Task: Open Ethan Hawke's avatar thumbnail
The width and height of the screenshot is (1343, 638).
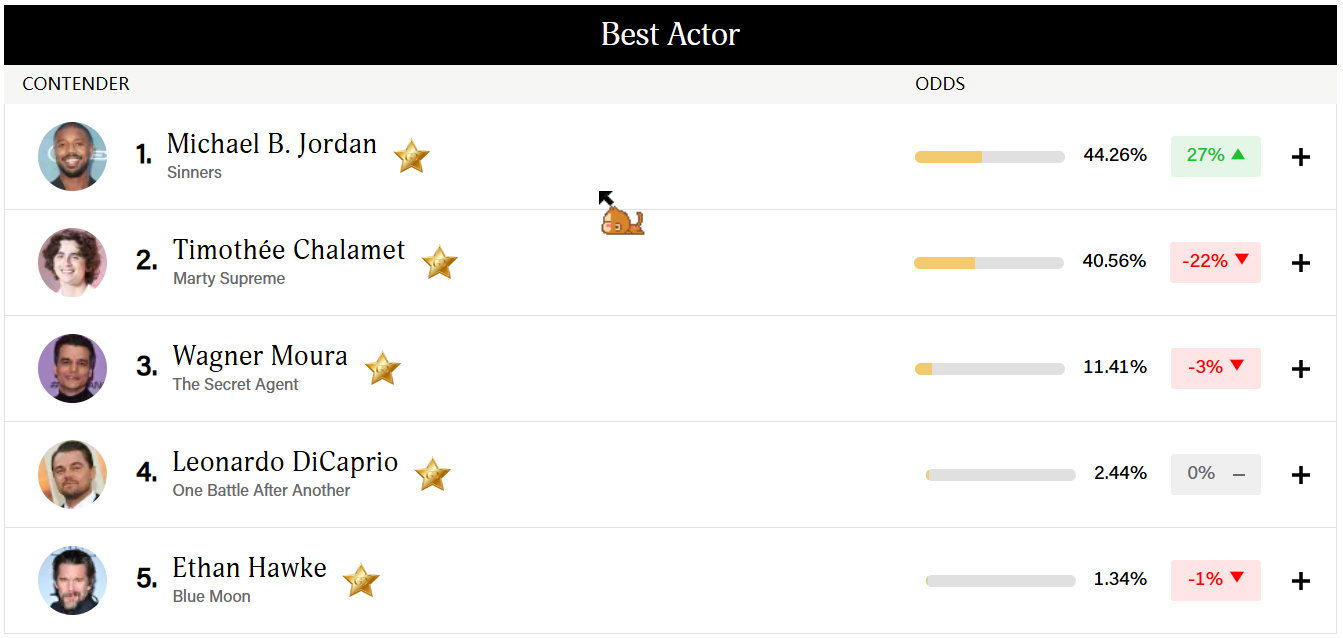Action: pos(72,581)
